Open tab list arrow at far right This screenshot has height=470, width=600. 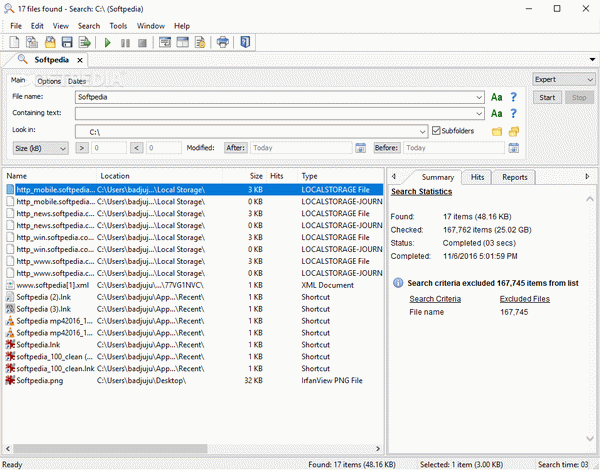pyautogui.click(x=592, y=59)
